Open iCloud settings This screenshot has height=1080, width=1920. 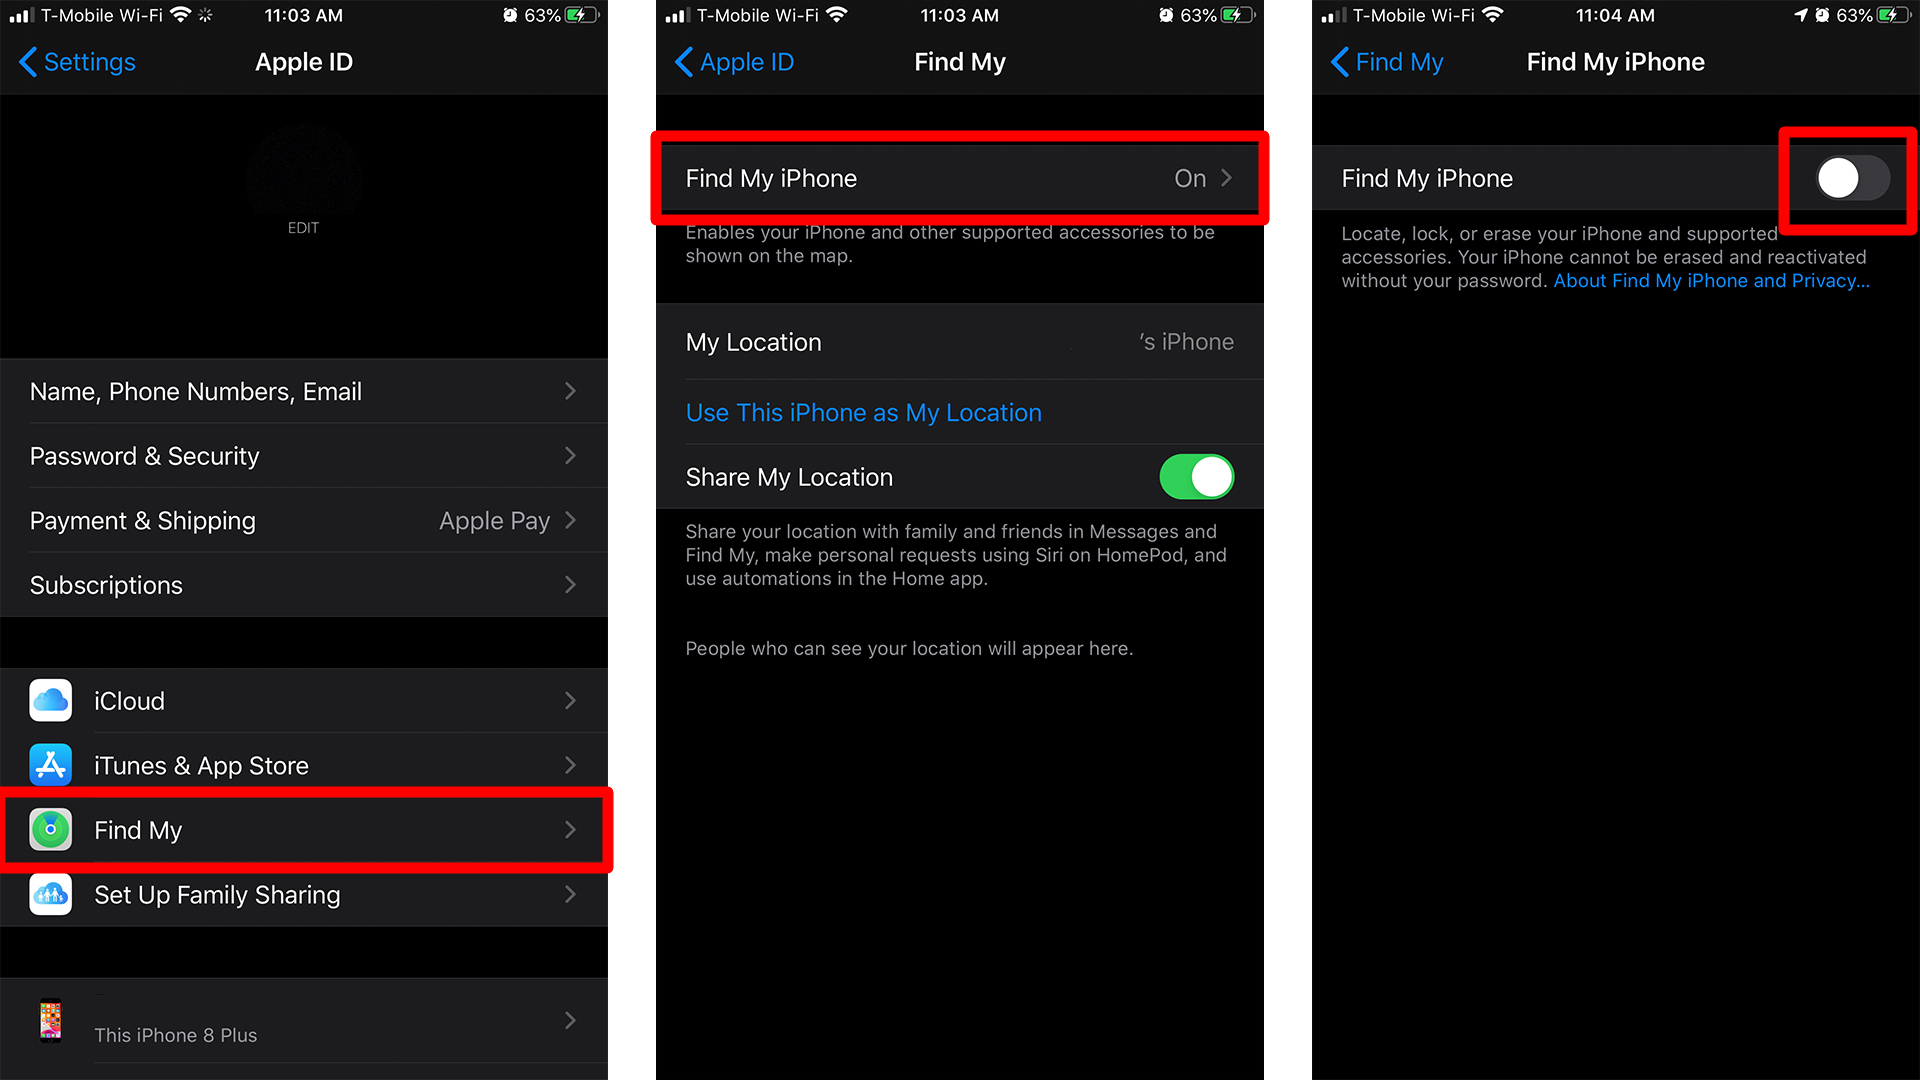pyautogui.click(x=303, y=699)
